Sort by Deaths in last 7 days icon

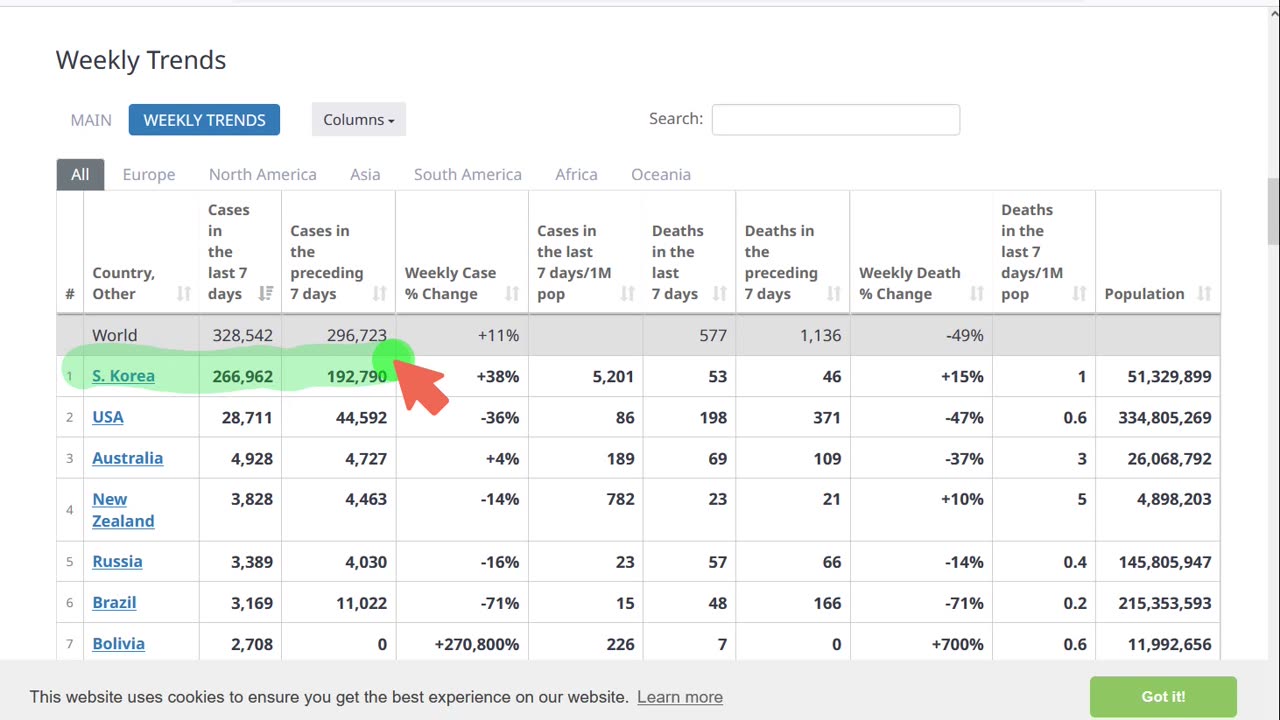720,294
